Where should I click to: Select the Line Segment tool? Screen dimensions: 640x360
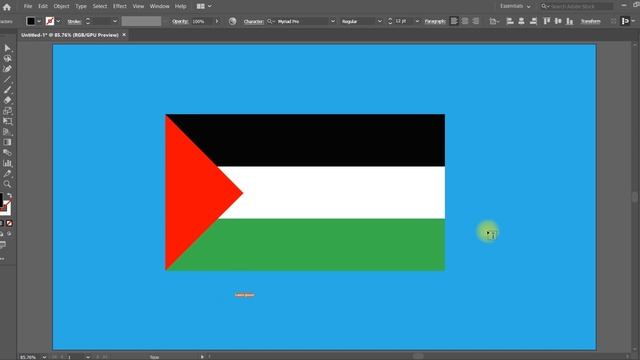7,80
